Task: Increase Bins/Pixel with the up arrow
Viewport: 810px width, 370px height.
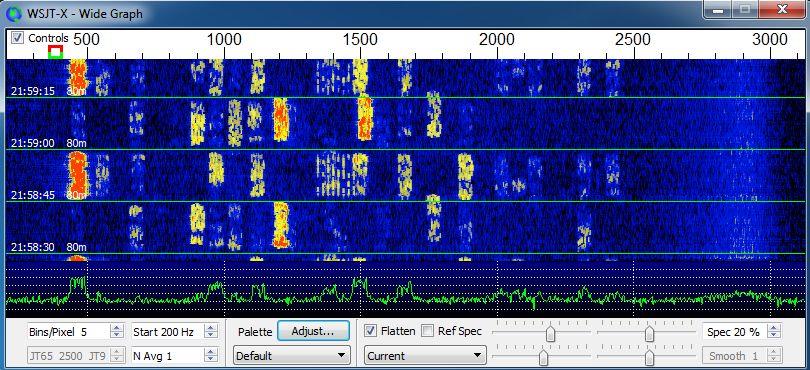Action: coord(118,328)
